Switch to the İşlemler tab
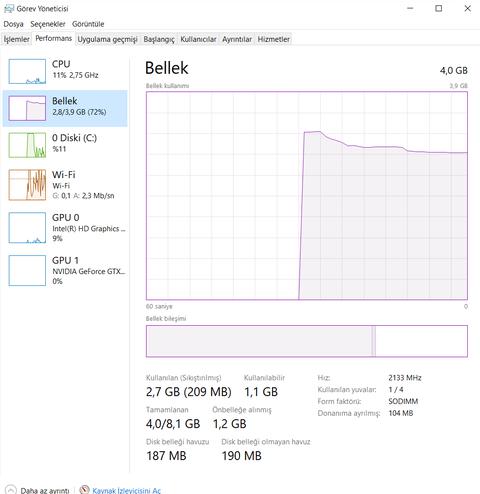480x494 pixels. tap(16, 39)
